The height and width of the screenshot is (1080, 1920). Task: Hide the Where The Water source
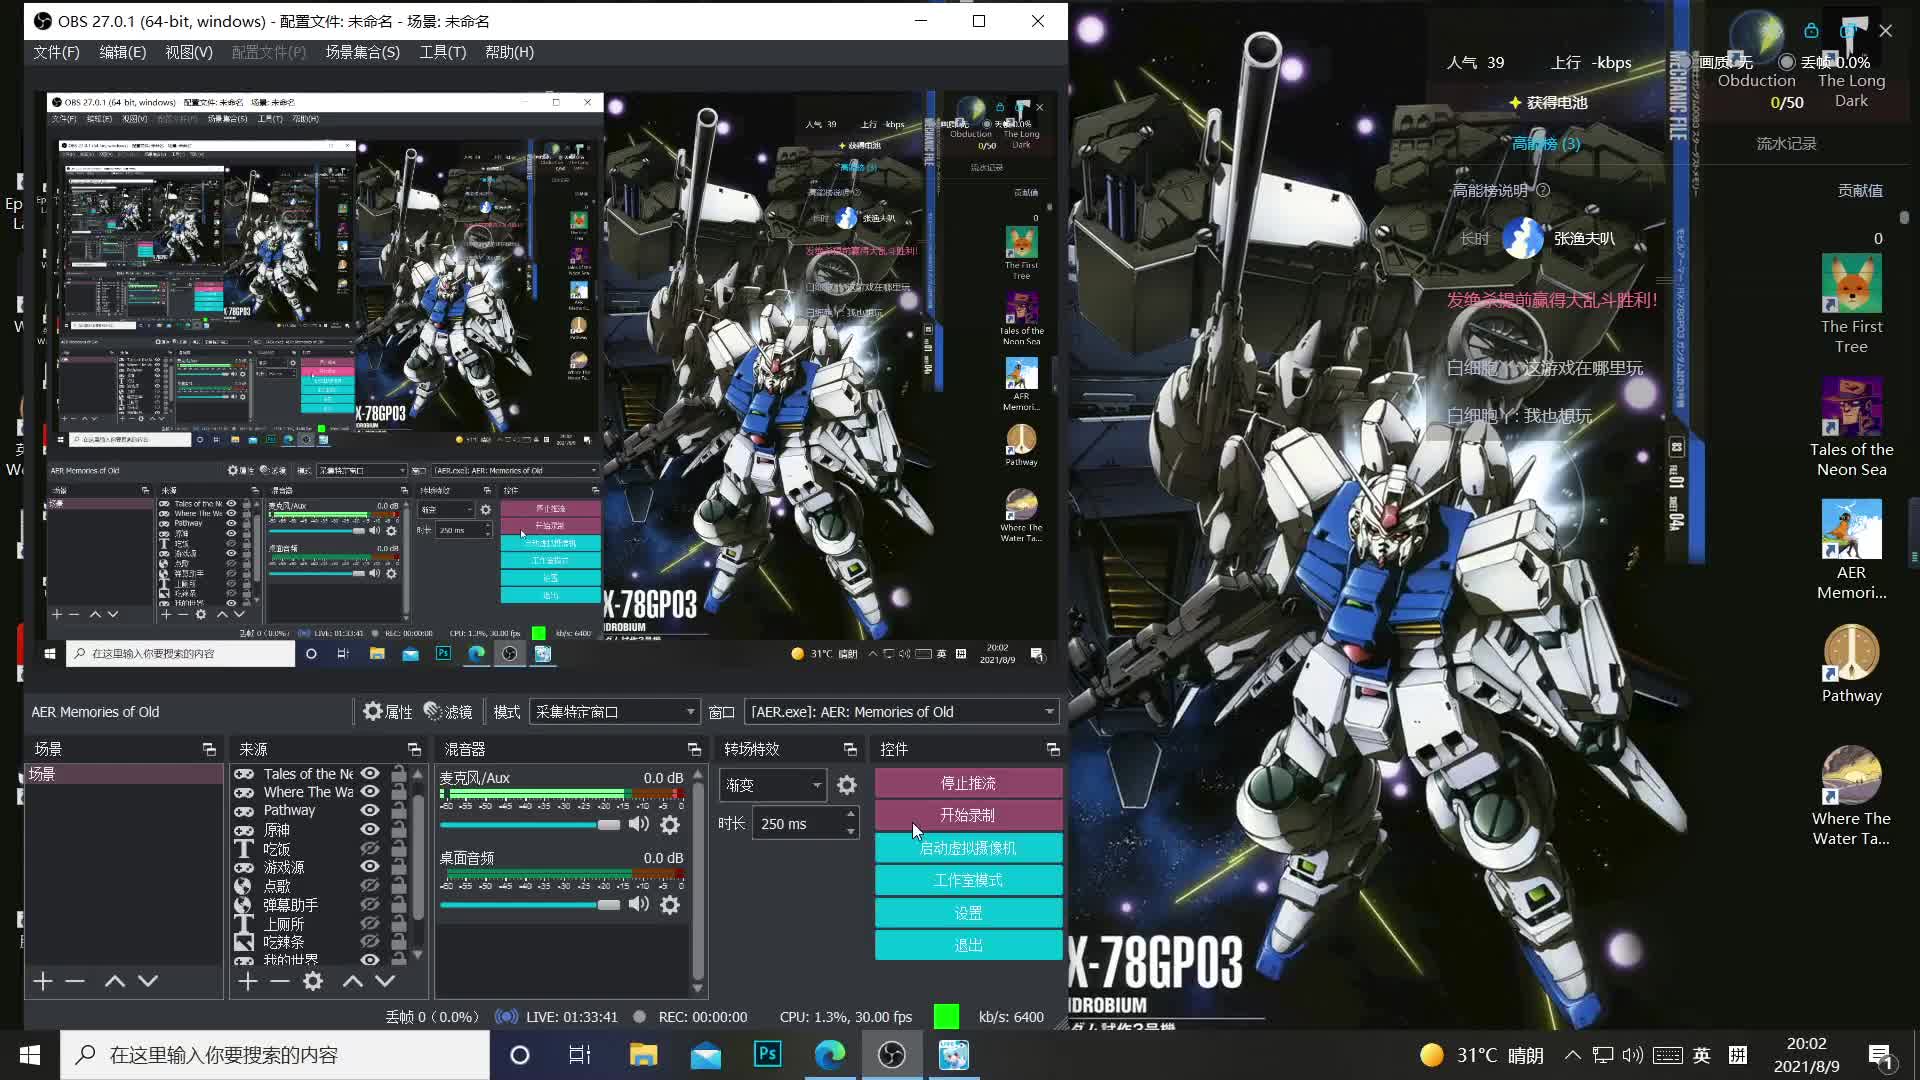[x=370, y=792]
